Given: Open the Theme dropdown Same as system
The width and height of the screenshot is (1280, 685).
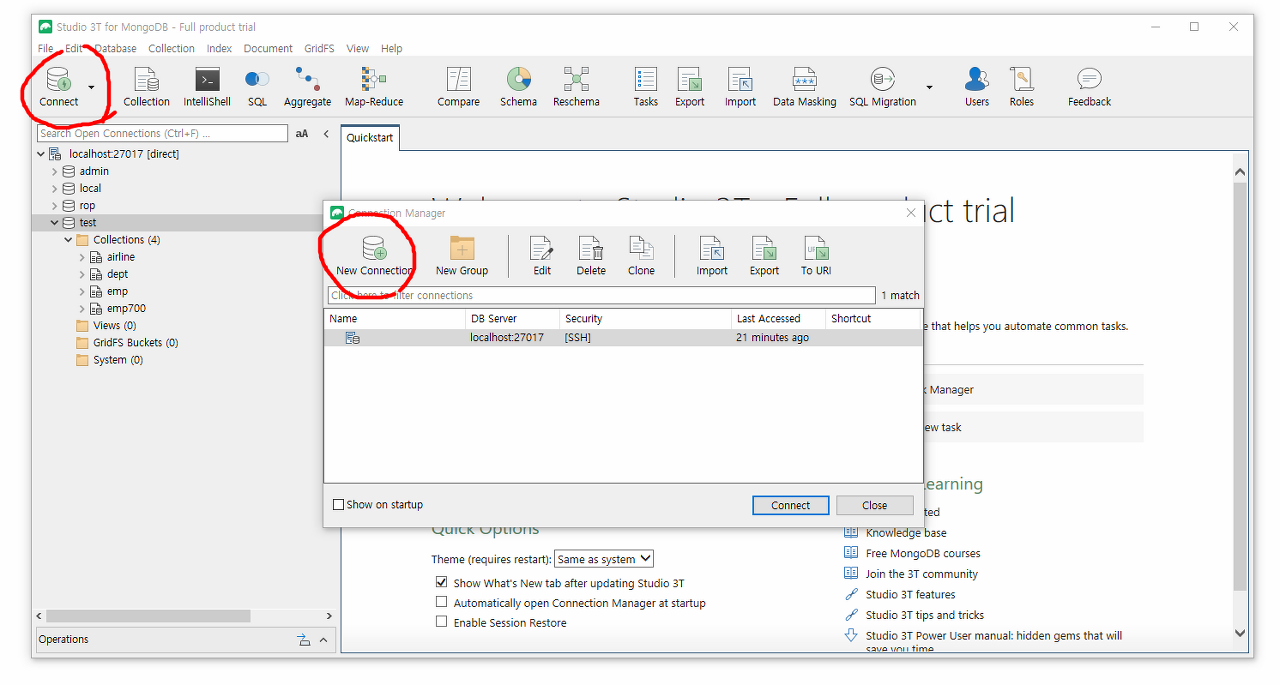Looking at the screenshot, I should pos(604,559).
